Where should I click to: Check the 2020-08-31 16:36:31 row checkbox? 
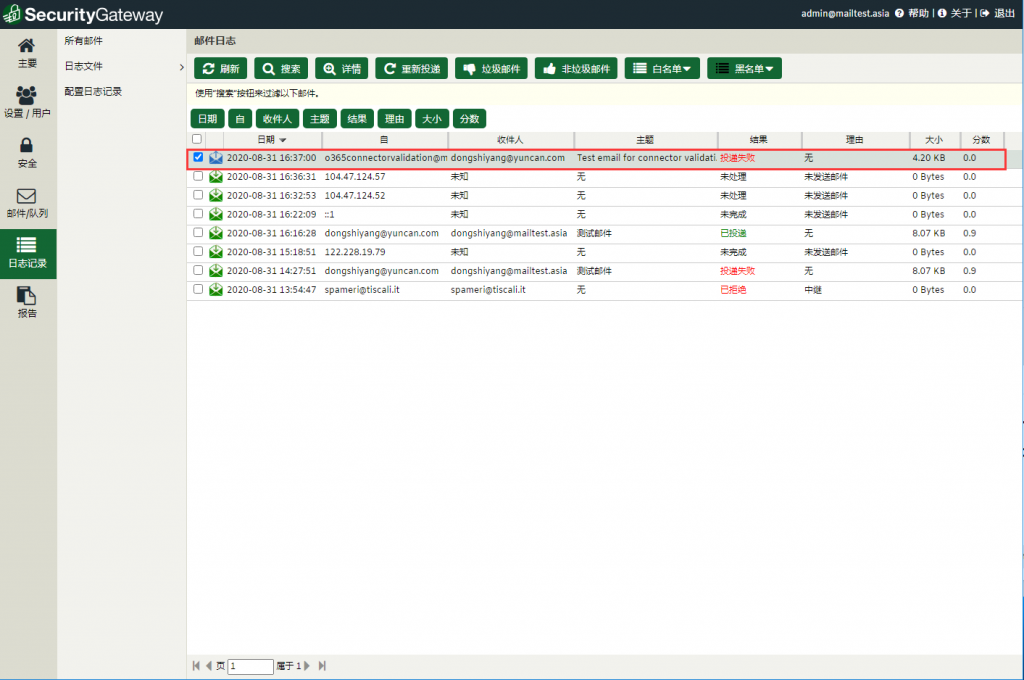coord(198,176)
